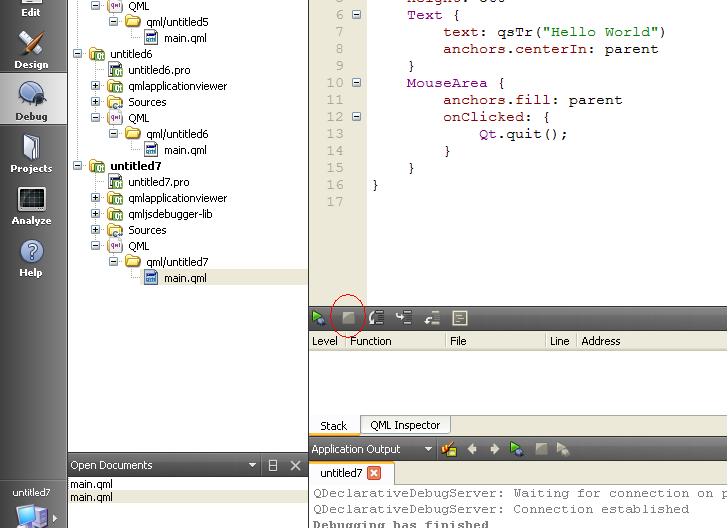Expand qmlapplicationviewer under untitled6
This screenshot has width=728, height=528.
click(95, 85)
